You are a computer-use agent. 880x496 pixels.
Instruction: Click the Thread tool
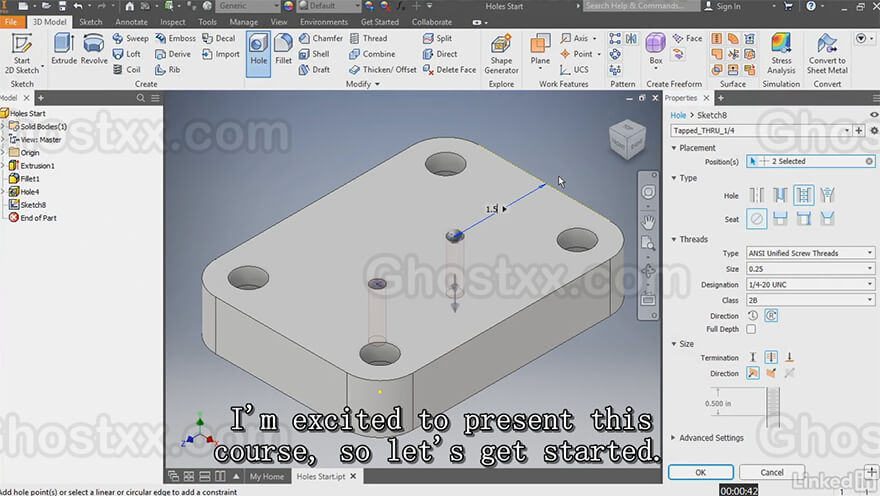tap(368, 38)
